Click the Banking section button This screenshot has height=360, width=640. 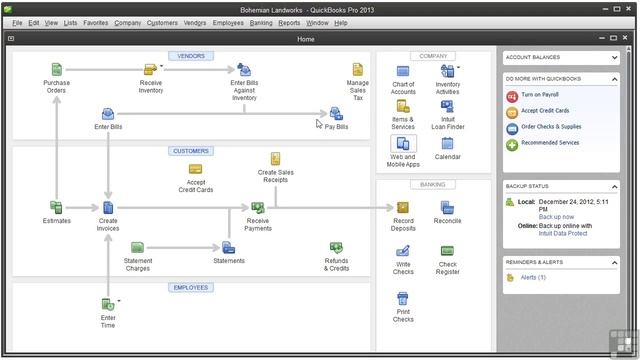click(x=433, y=184)
